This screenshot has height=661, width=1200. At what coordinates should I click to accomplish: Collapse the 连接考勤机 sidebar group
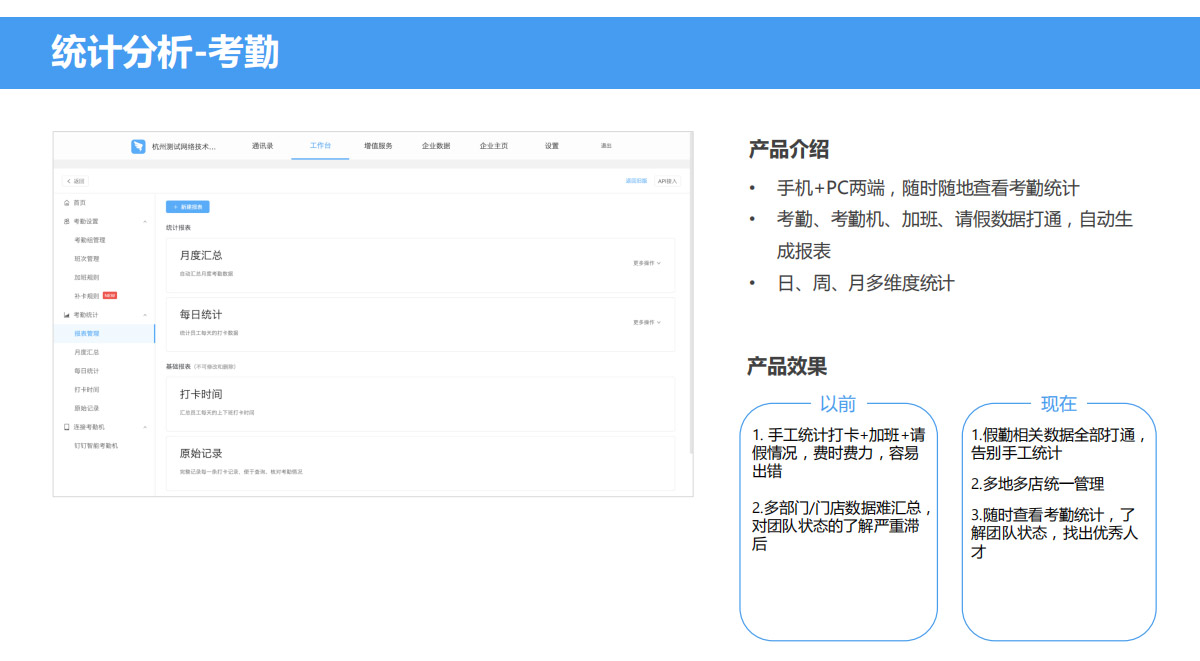click(x=145, y=427)
